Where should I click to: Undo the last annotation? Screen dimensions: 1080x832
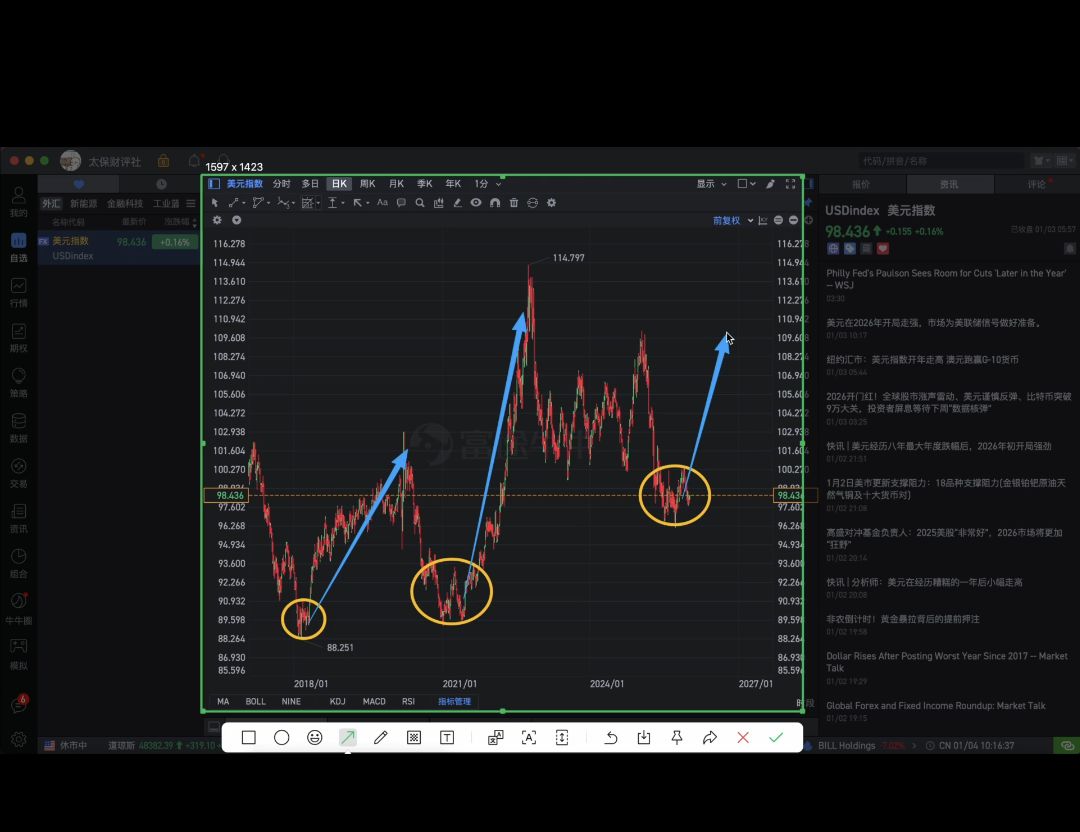[611, 738]
